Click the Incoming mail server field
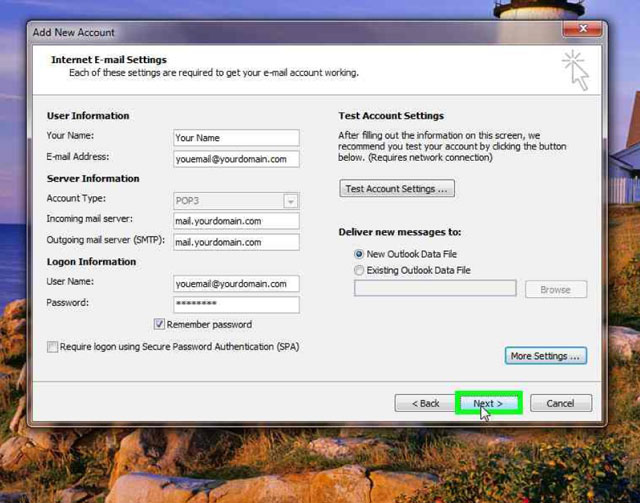 click(236, 221)
